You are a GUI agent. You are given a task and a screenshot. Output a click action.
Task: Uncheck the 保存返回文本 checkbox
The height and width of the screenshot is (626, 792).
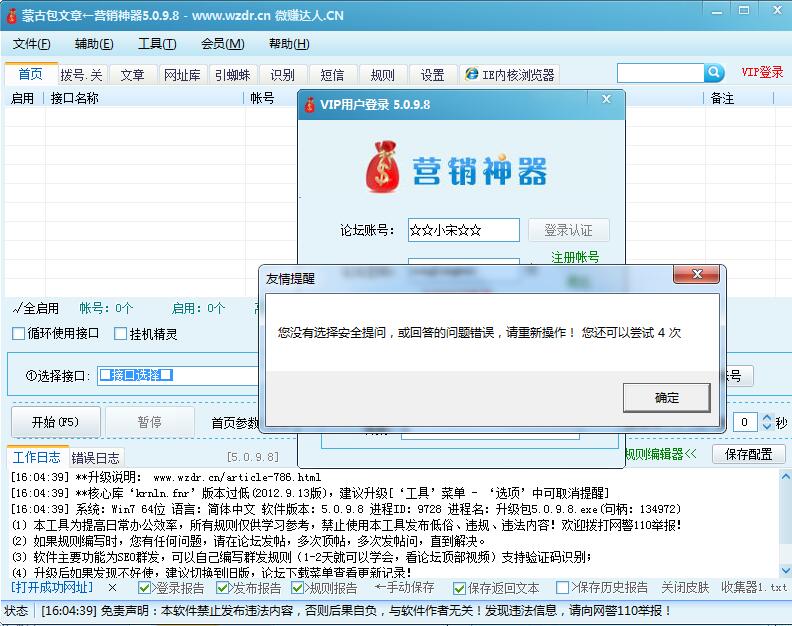(459, 588)
